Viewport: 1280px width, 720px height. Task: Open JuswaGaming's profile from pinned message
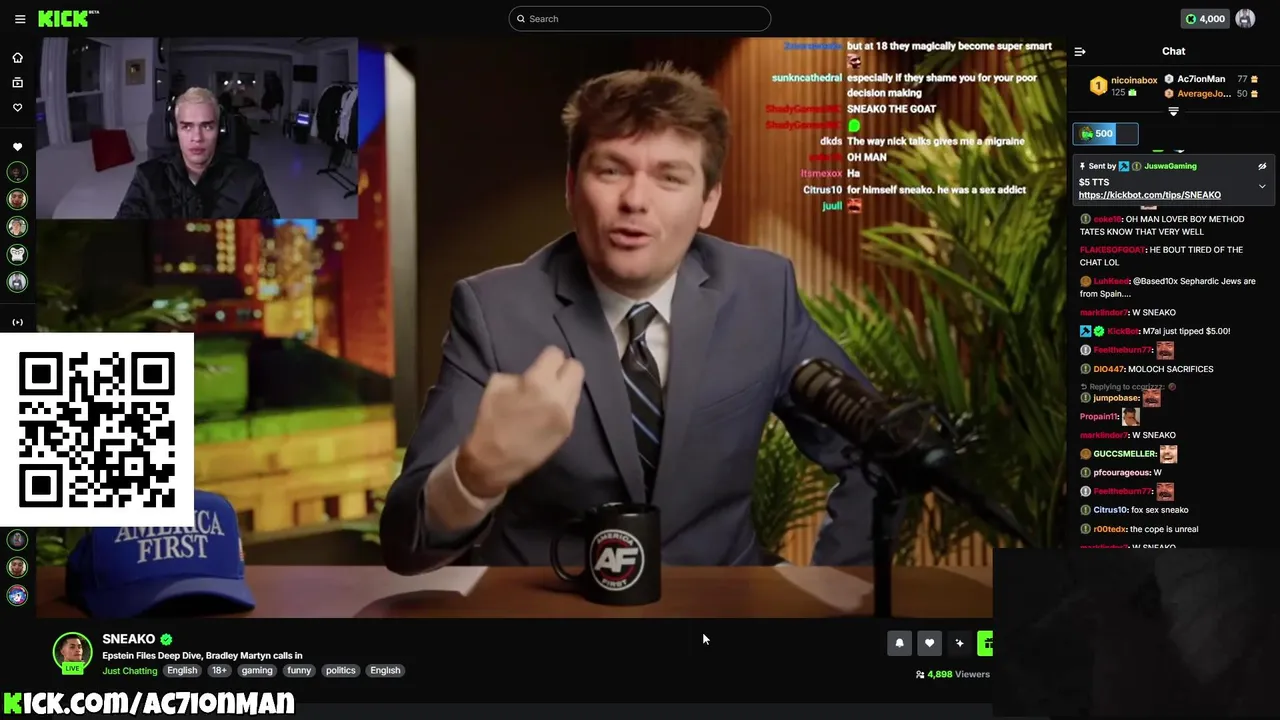click(x=1170, y=166)
